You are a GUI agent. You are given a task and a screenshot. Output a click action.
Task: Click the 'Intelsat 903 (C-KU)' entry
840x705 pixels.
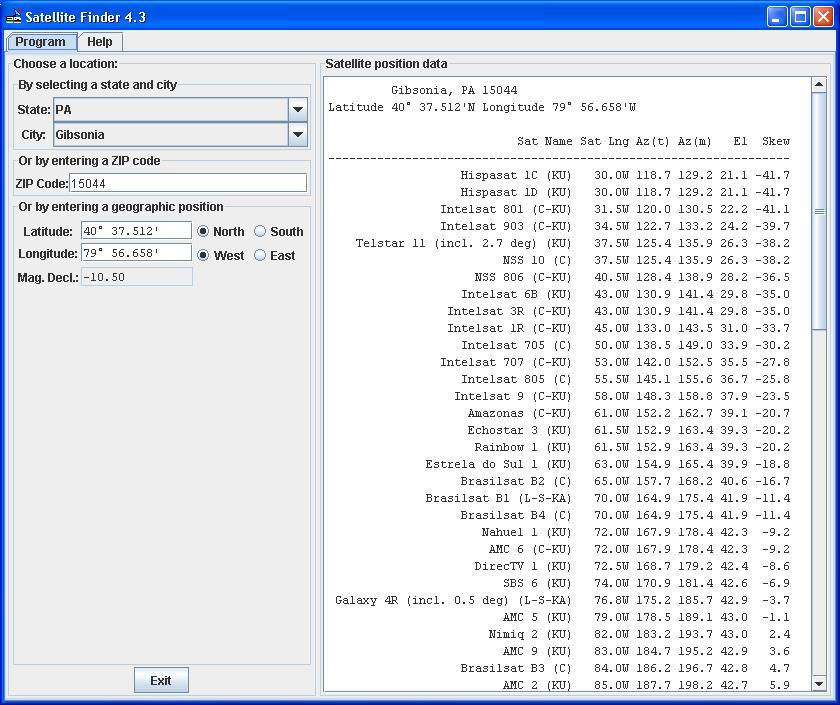[x=506, y=227]
